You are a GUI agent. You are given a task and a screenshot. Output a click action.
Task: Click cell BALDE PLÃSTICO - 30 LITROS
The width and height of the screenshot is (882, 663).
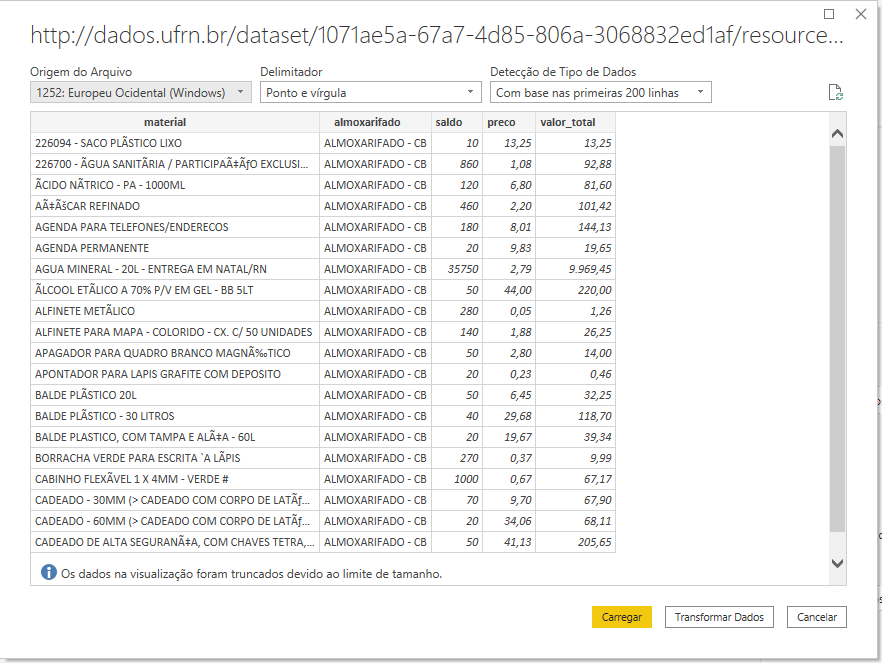[x=175, y=416]
